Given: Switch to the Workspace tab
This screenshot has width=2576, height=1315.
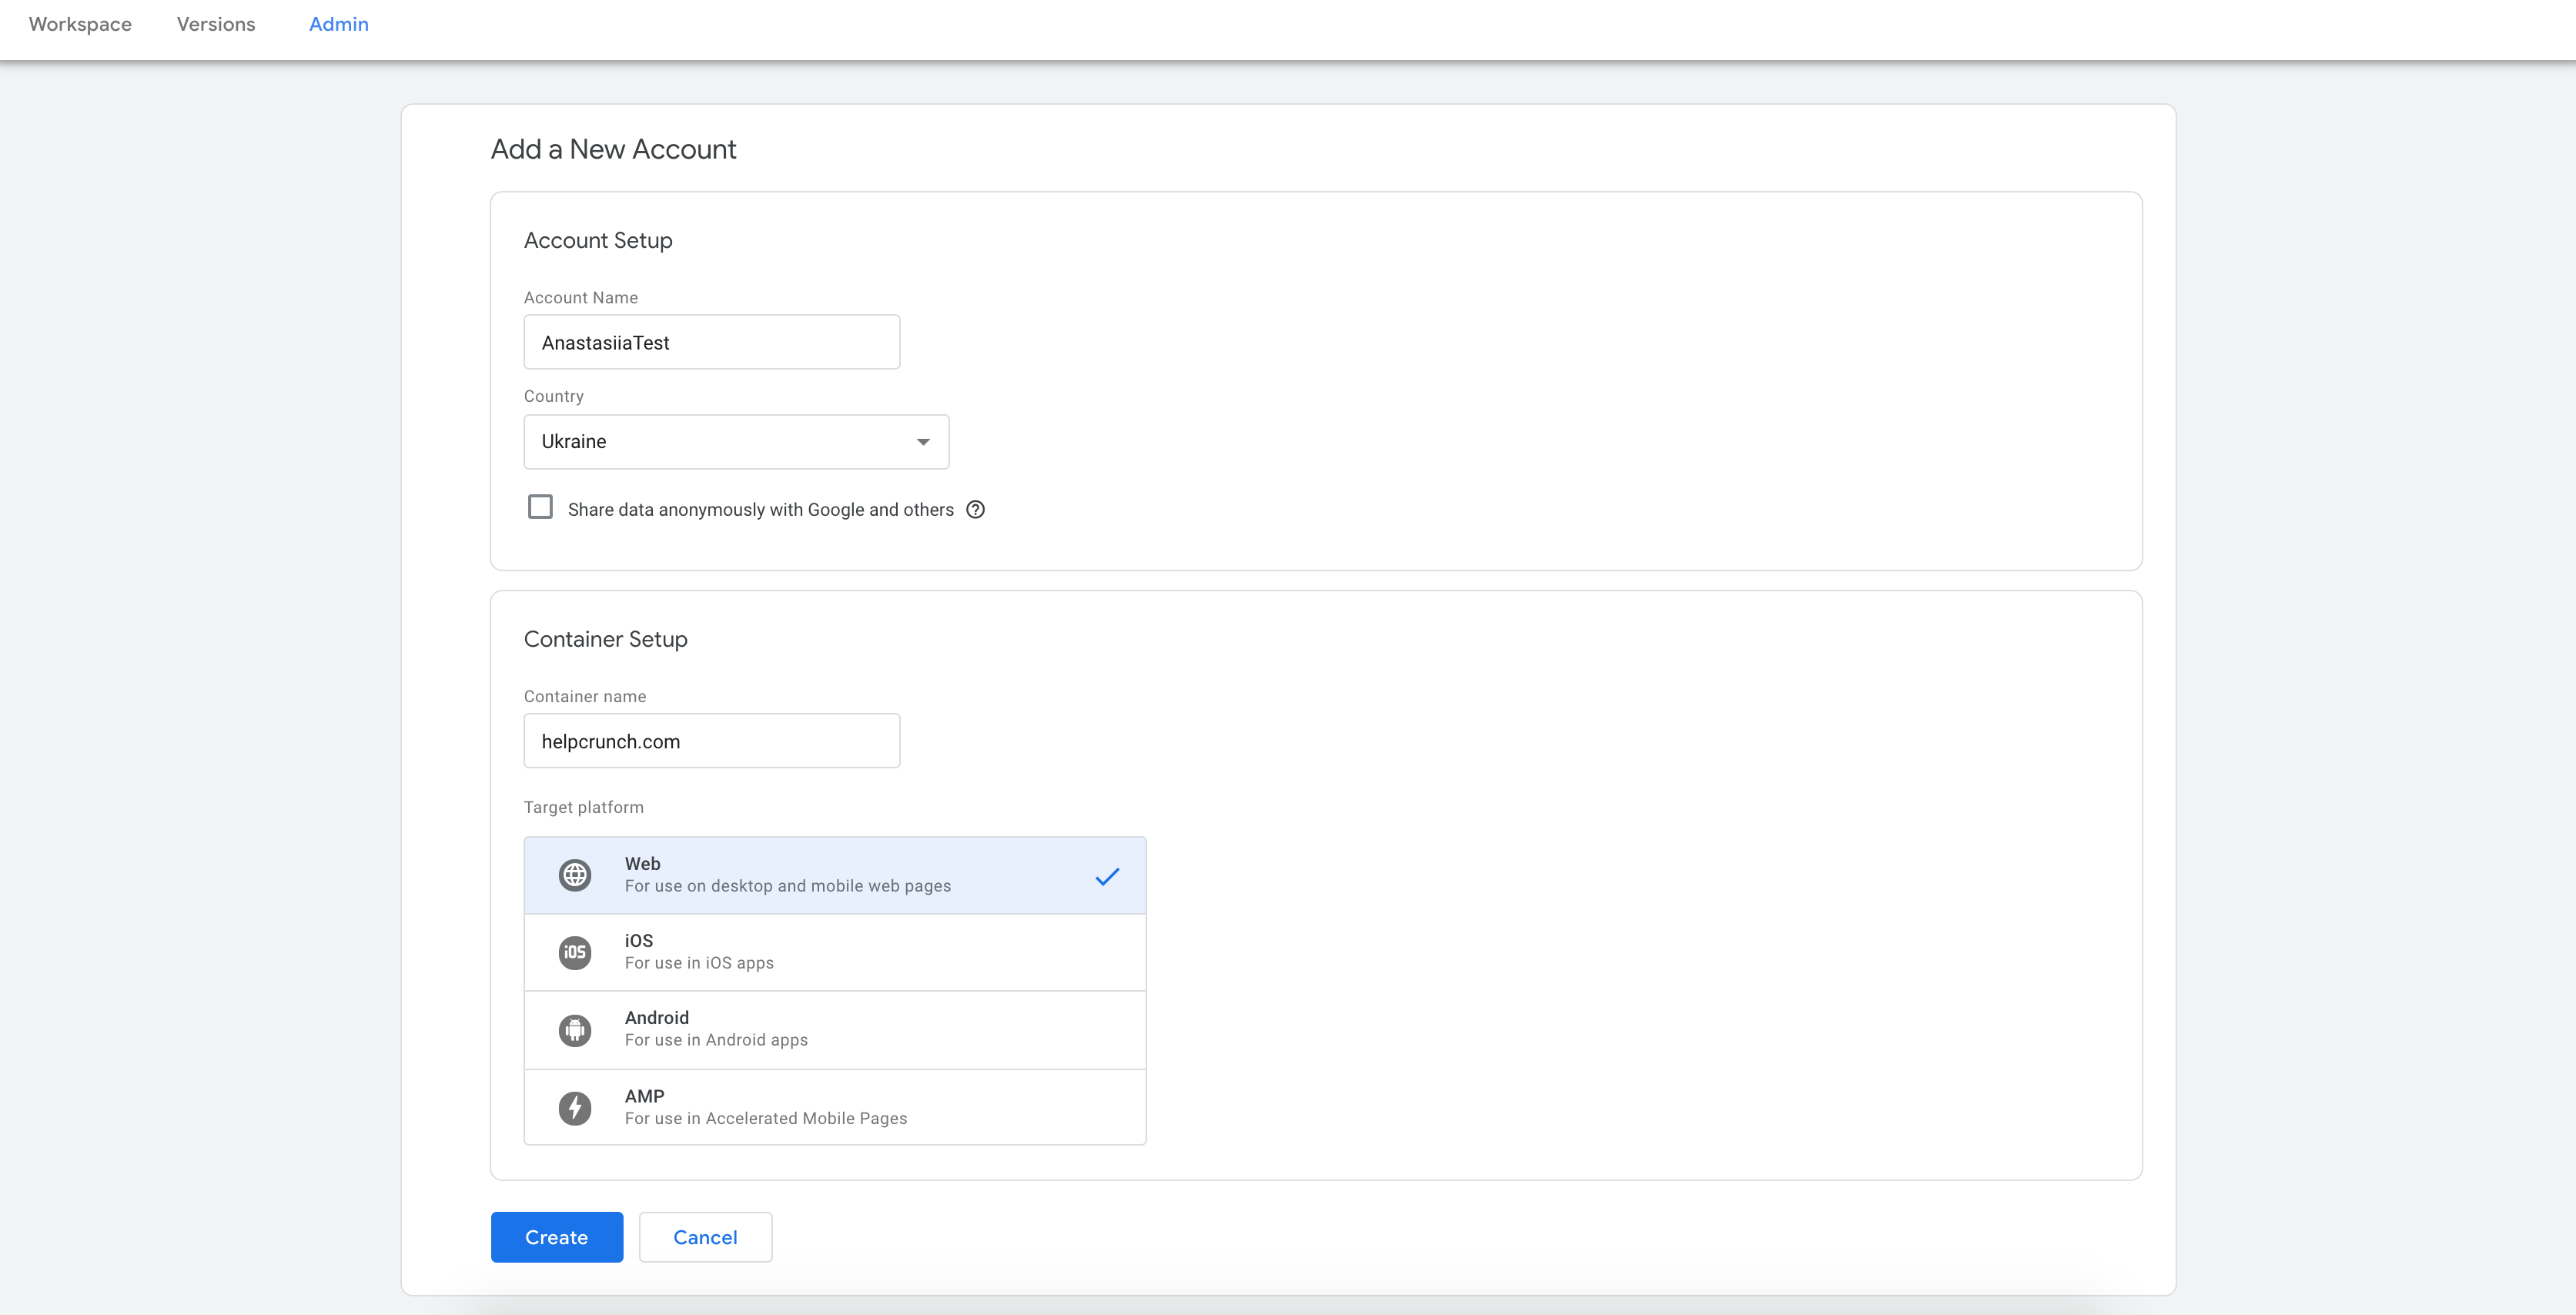Looking at the screenshot, I should click(80, 24).
